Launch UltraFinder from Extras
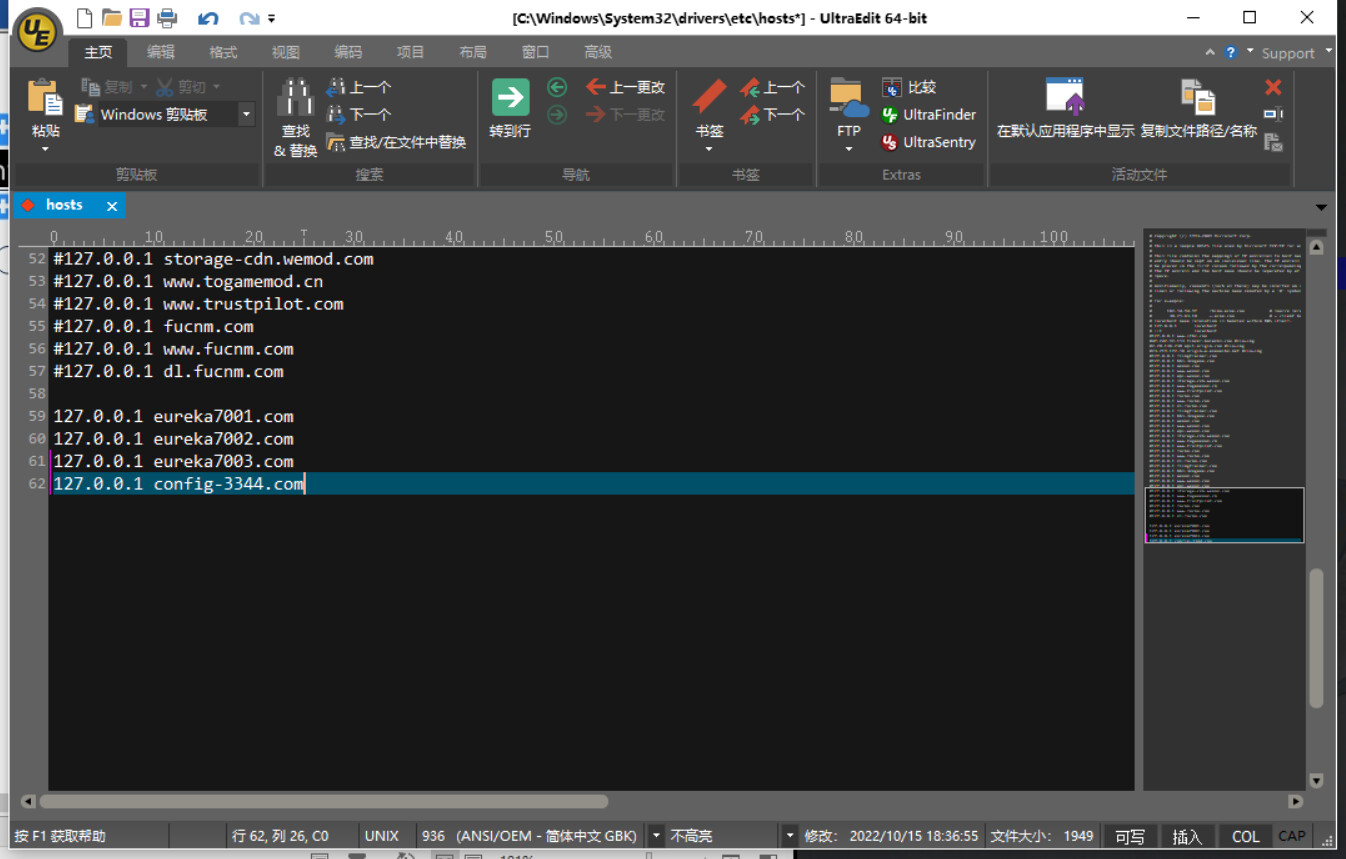Image resolution: width=1346 pixels, height=859 pixels. pyautogui.click(x=928, y=114)
